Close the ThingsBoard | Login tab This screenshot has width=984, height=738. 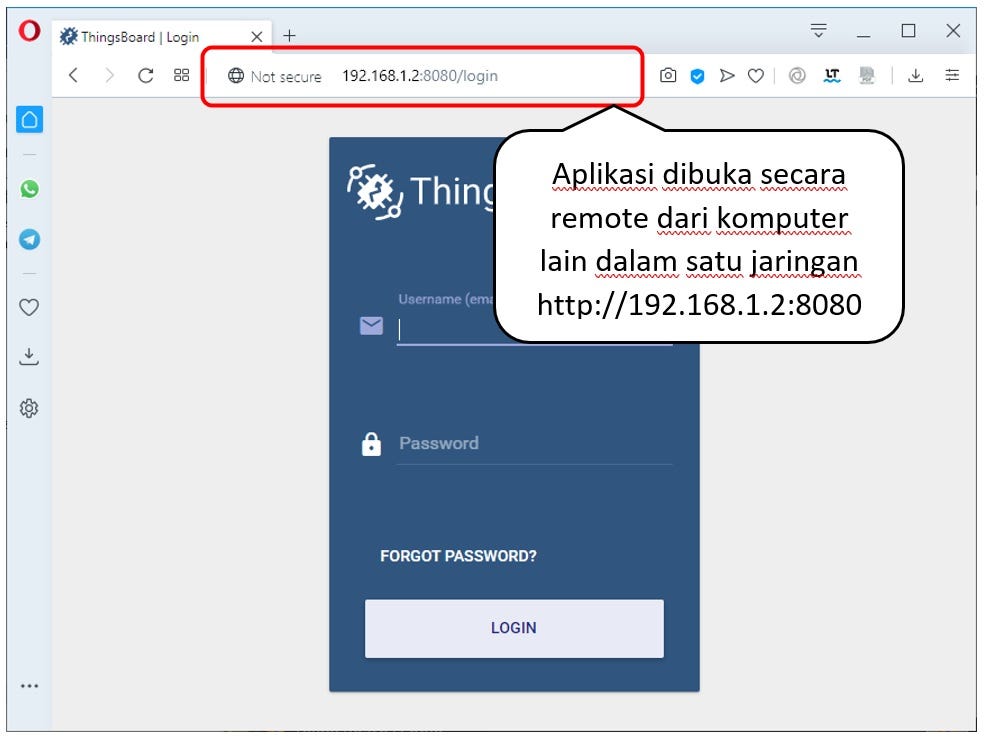click(x=257, y=37)
